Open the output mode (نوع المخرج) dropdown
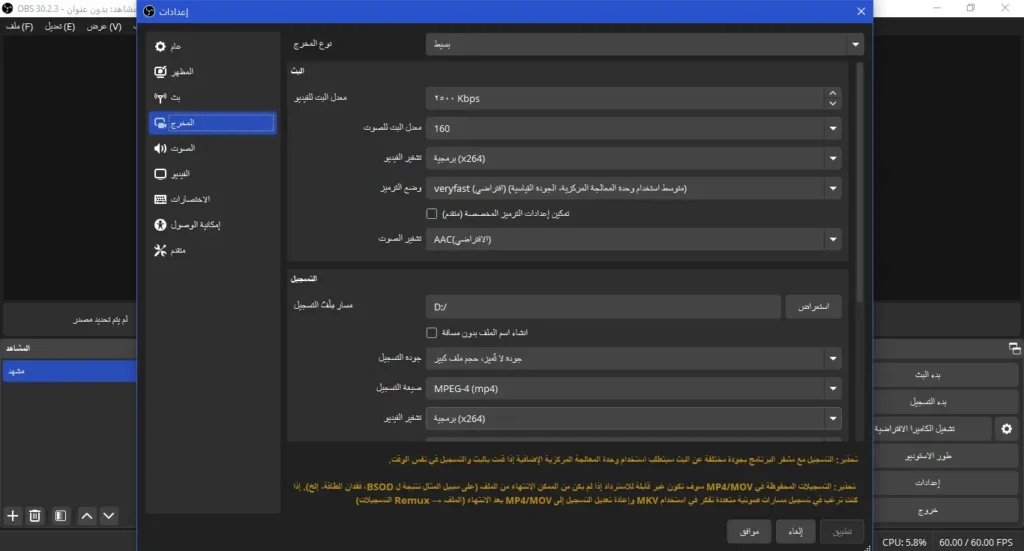The height and width of the screenshot is (551, 1024). (645, 44)
